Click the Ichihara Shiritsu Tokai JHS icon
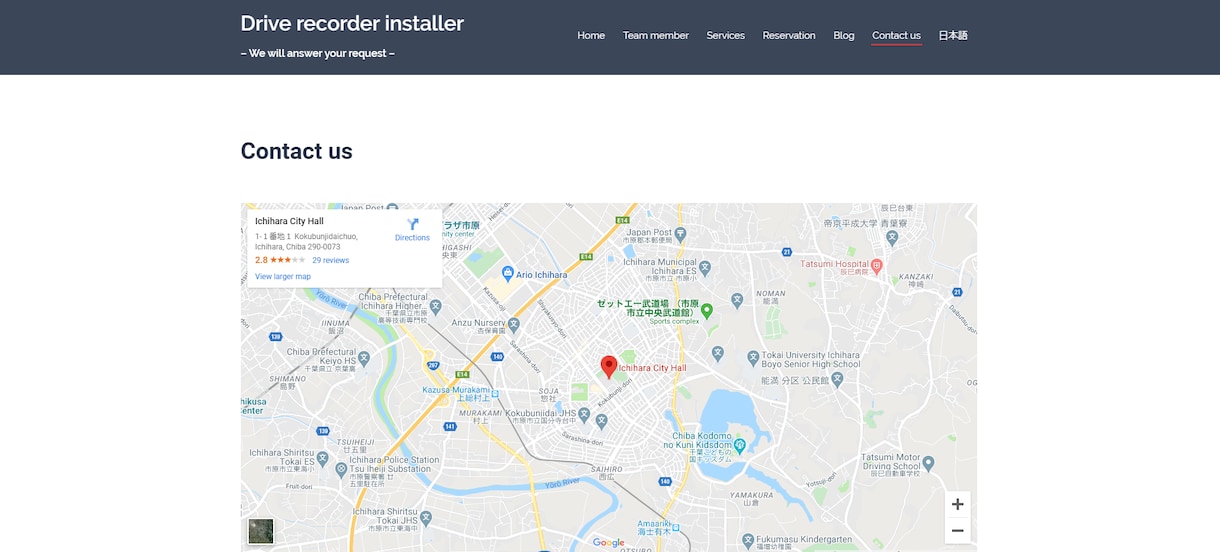This screenshot has width=1220, height=552. click(425, 518)
